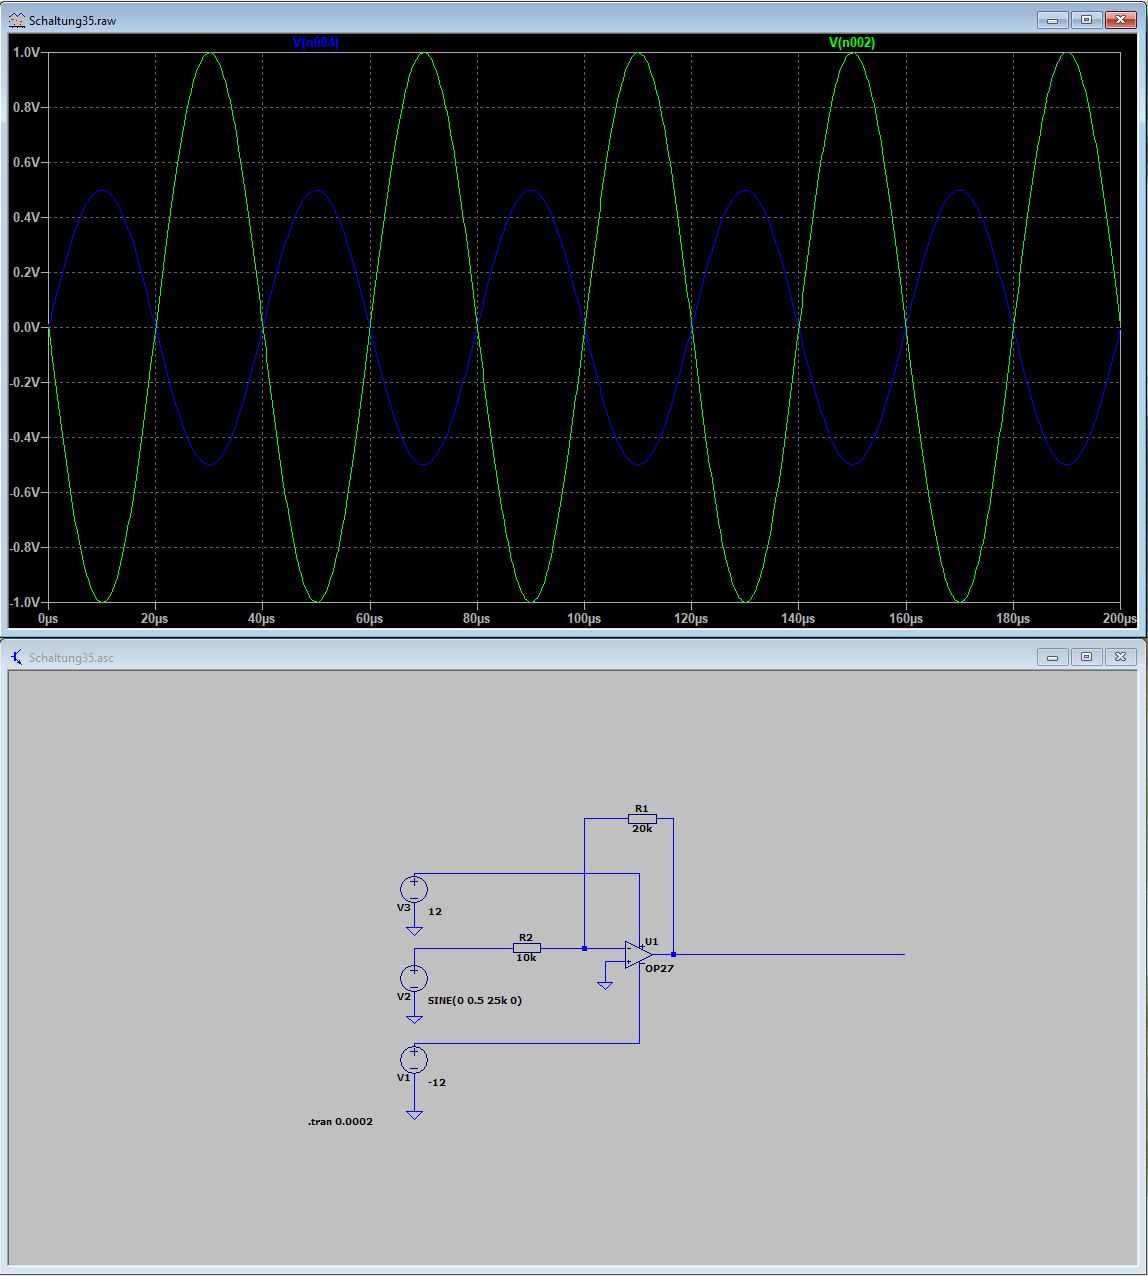Select voltage source V1 symbol

pos(414,1059)
